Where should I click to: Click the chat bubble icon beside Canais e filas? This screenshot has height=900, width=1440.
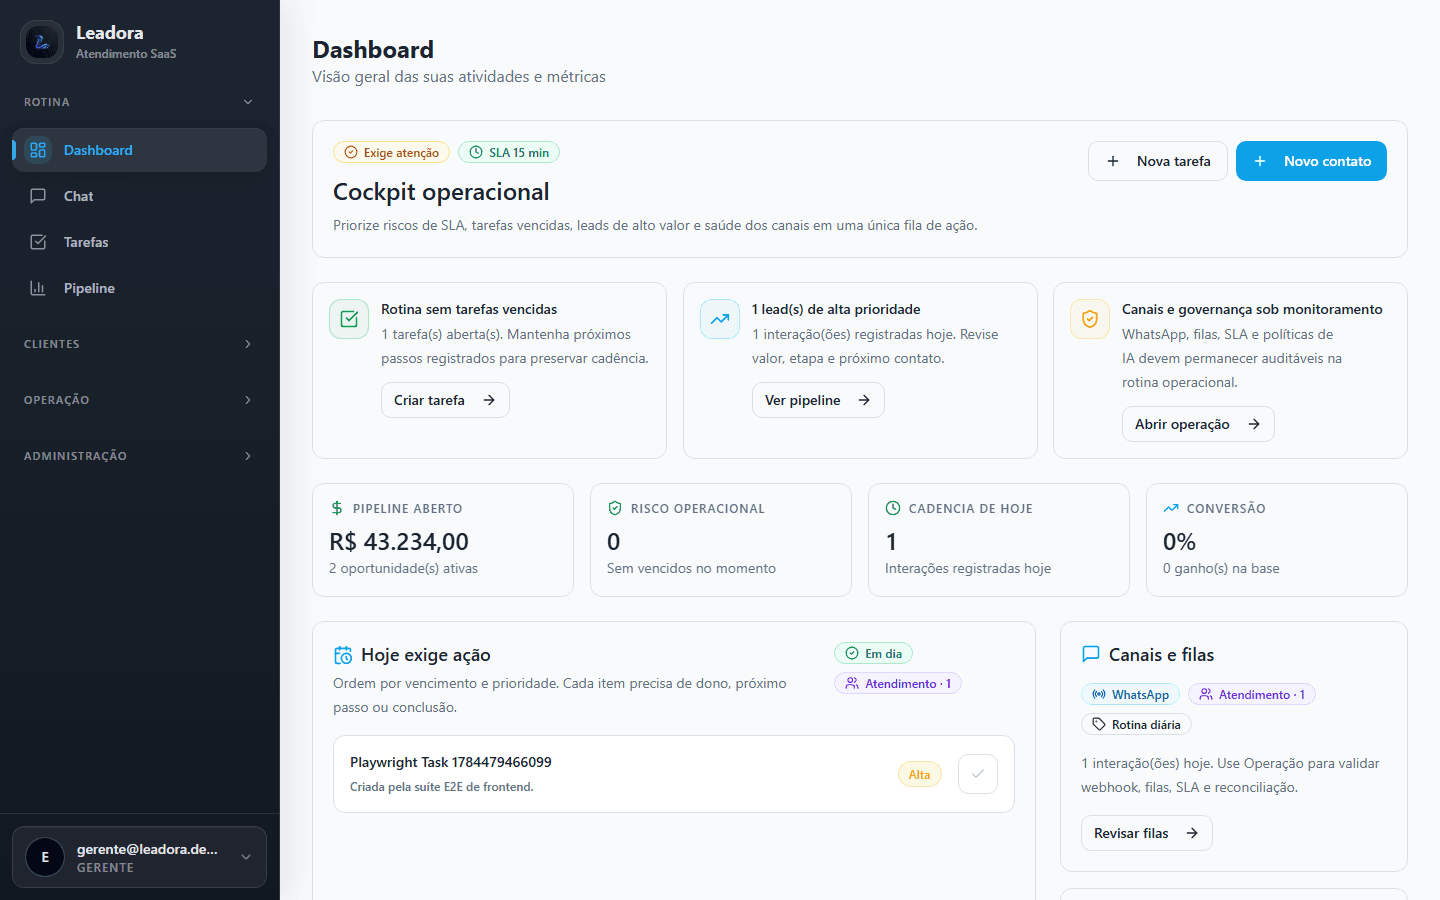1091,654
